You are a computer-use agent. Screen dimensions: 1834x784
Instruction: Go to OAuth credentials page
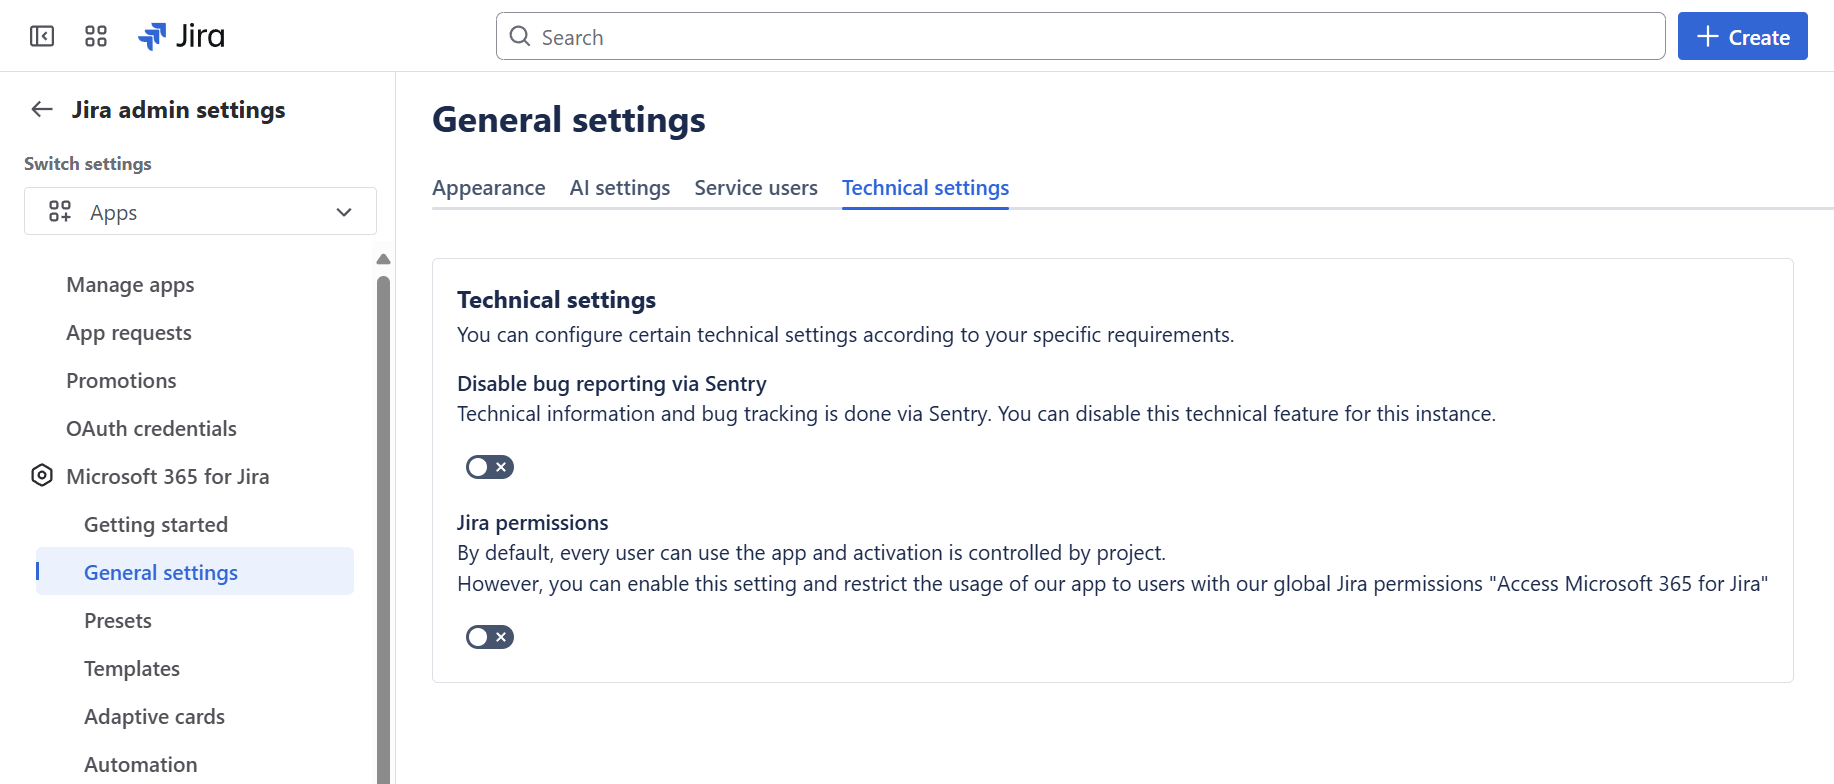click(x=151, y=429)
